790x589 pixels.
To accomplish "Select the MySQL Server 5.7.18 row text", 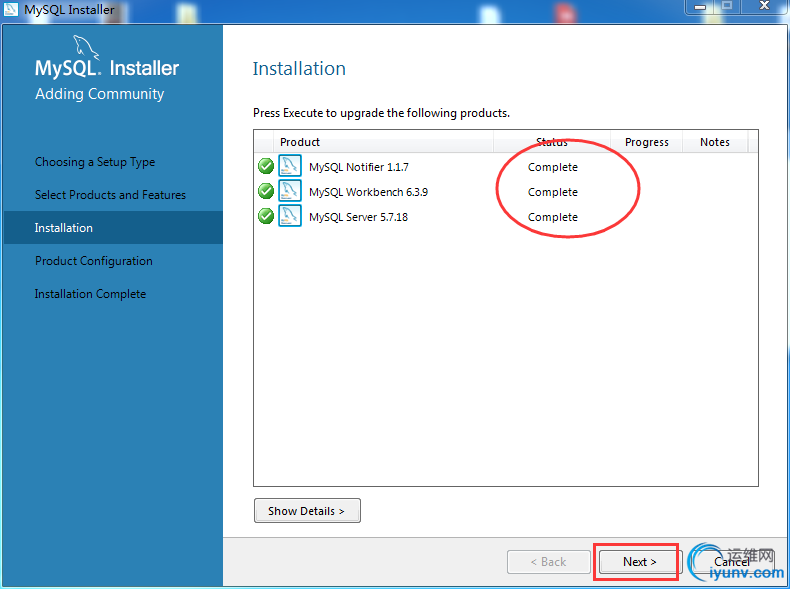I will click(x=358, y=217).
